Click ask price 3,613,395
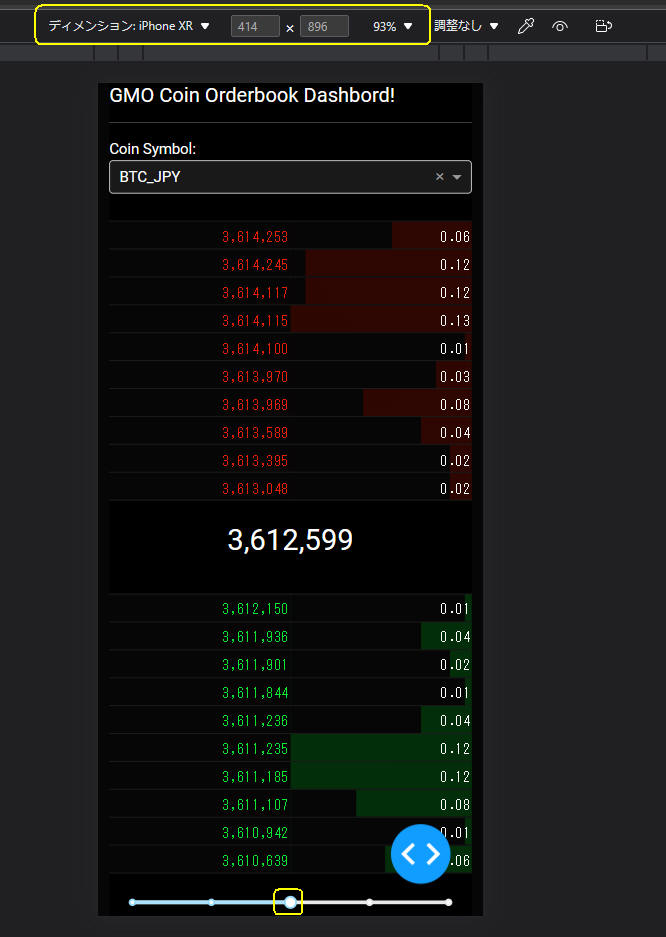 click(255, 461)
